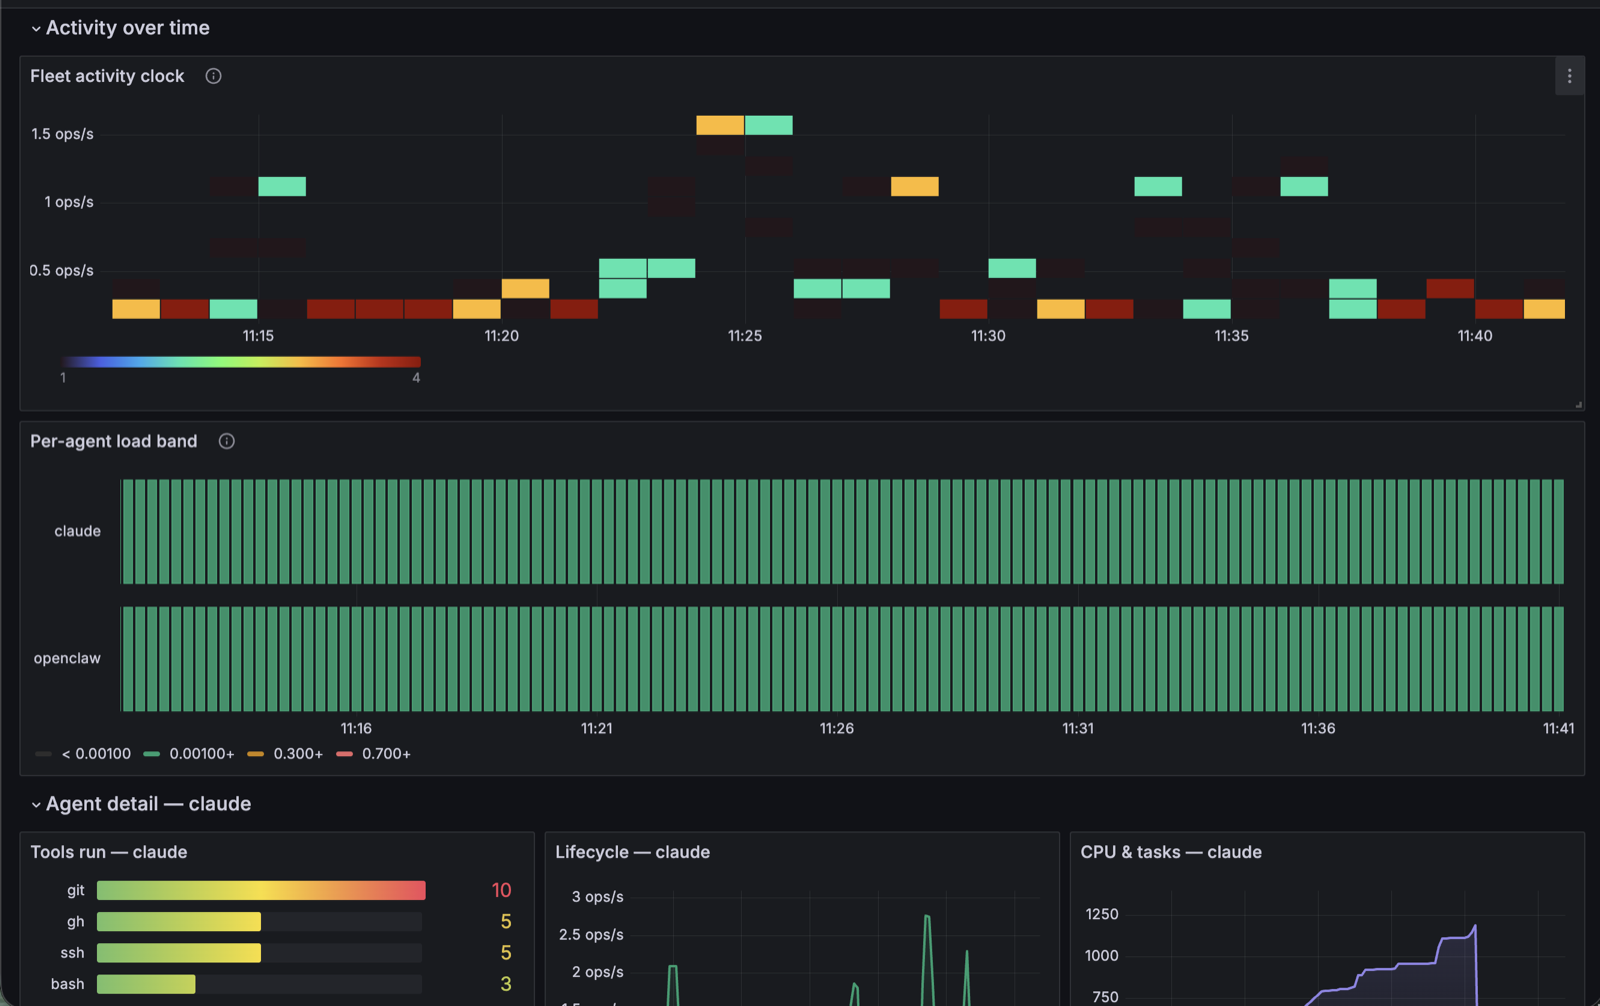The width and height of the screenshot is (1600, 1006).
Task: Click the 'ssh' tool label
Action: coord(72,953)
